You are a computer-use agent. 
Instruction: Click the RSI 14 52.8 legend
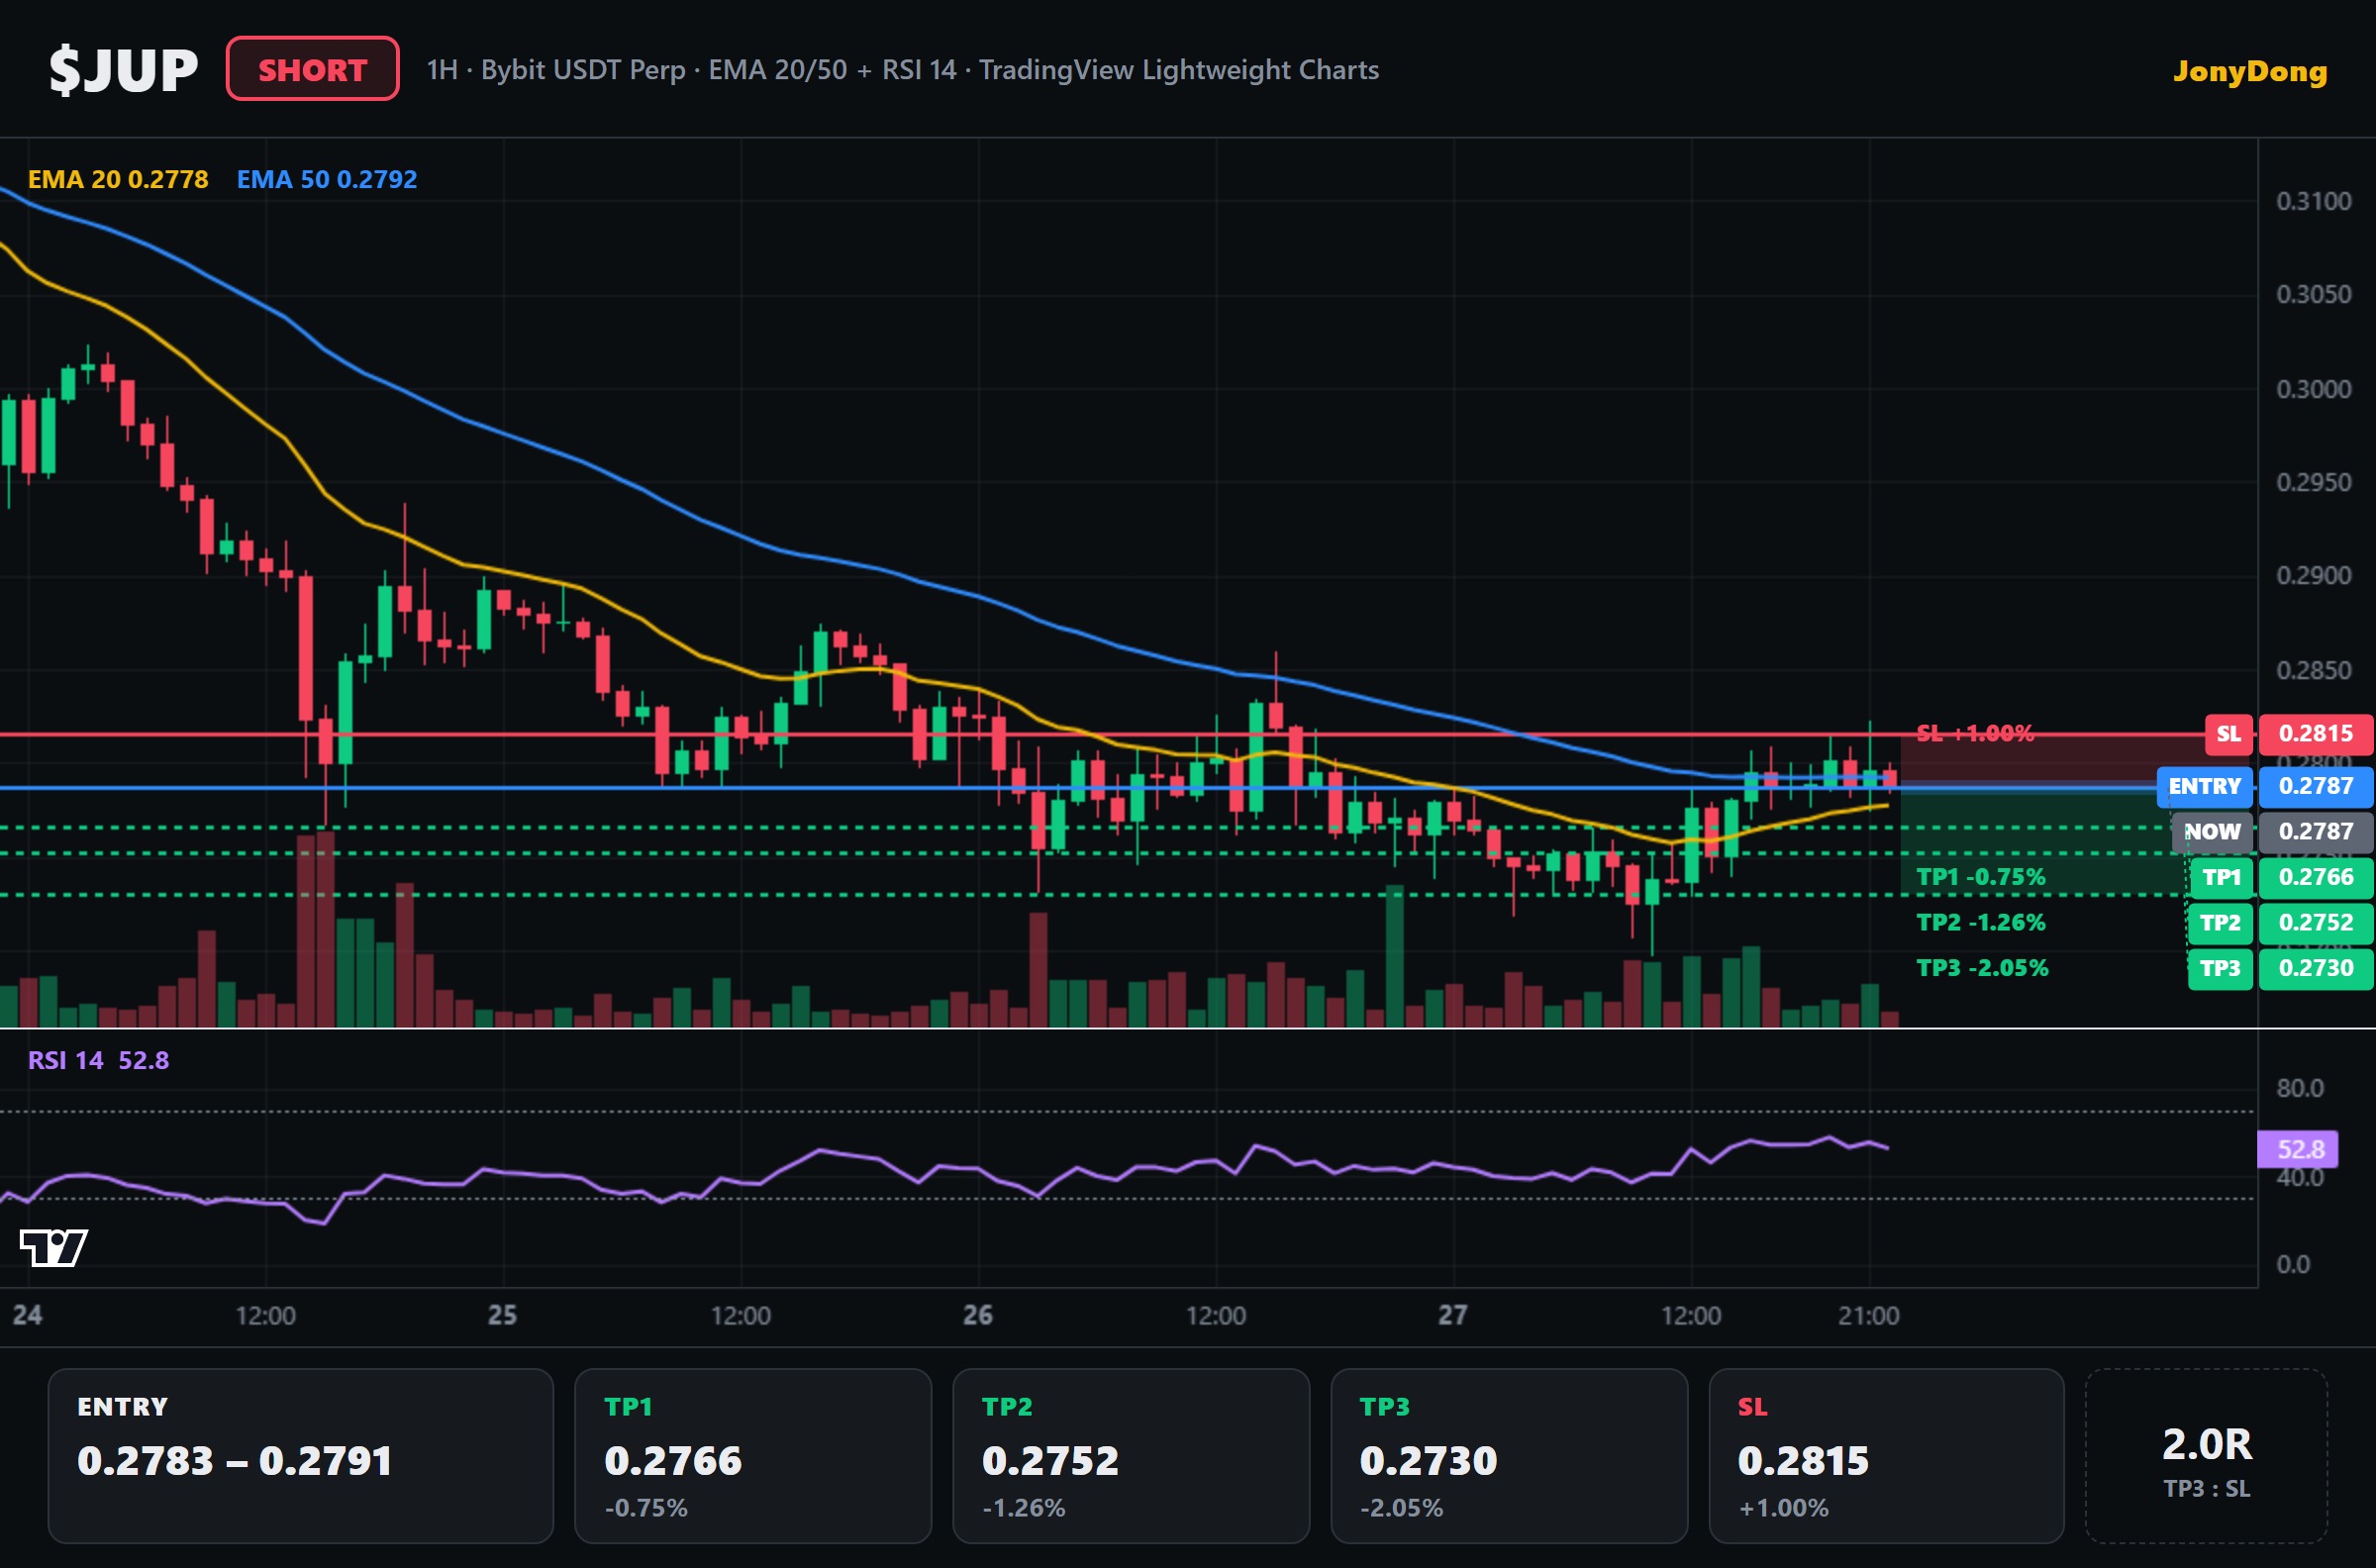pos(98,1060)
